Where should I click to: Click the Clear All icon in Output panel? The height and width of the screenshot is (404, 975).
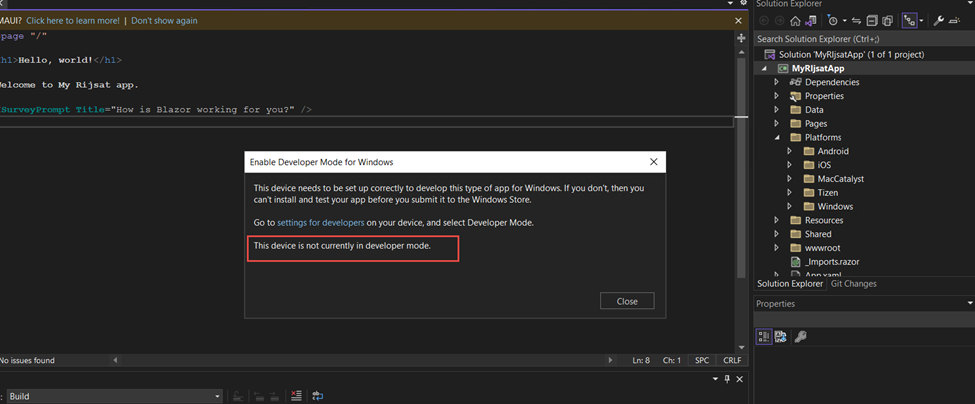click(x=296, y=396)
